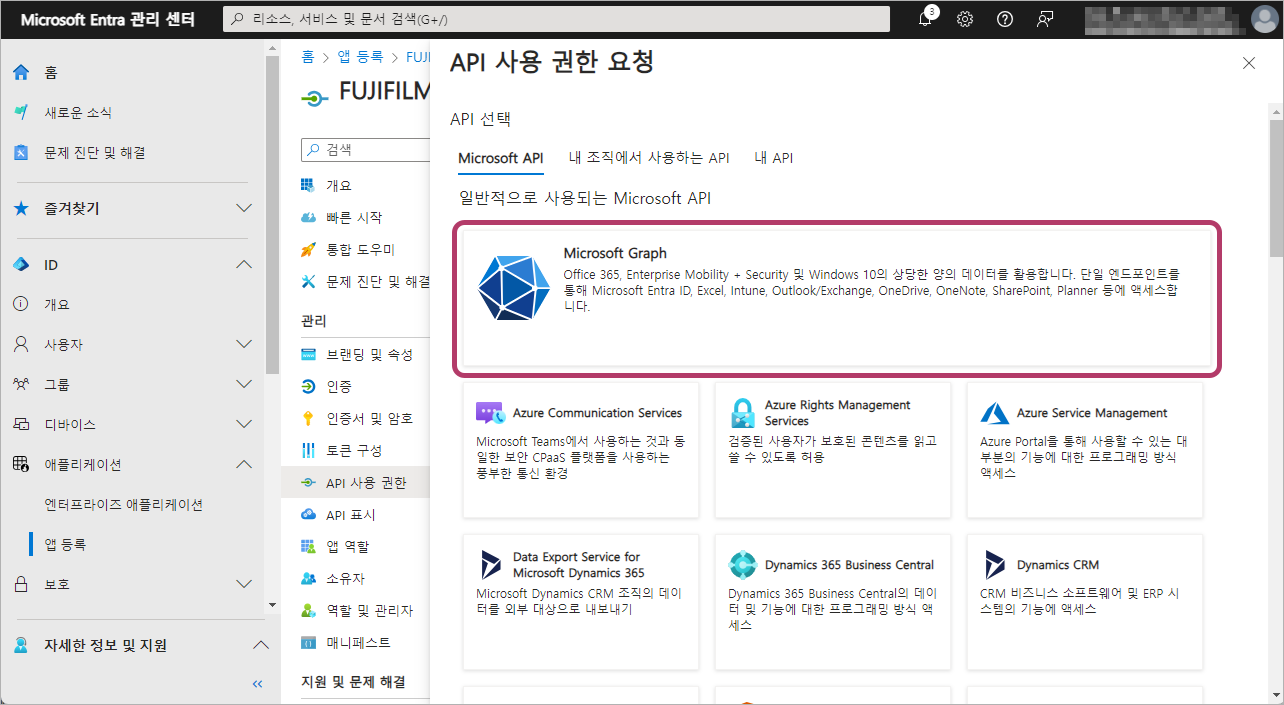Click the app menu 검색 field
The width and height of the screenshot is (1284, 705).
[366, 149]
